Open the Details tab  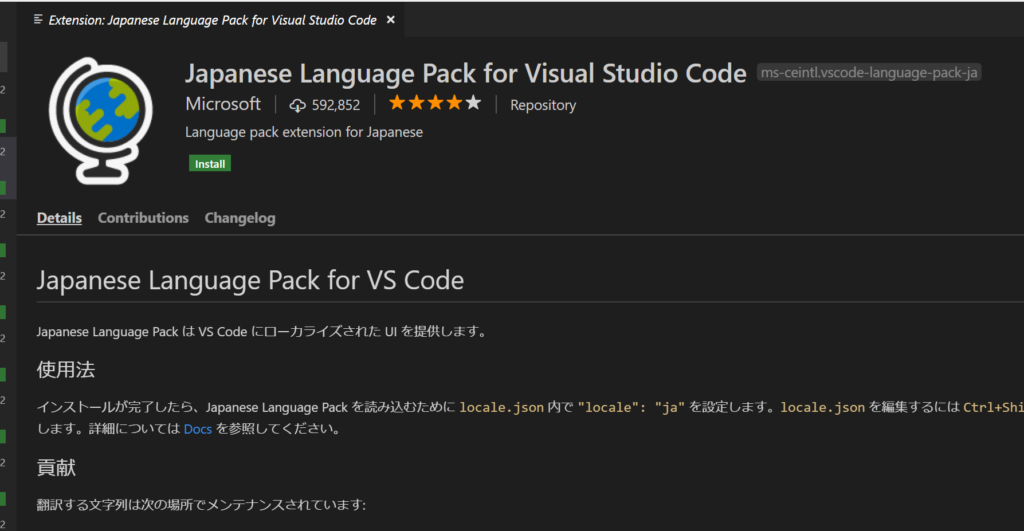pos(59,217)
